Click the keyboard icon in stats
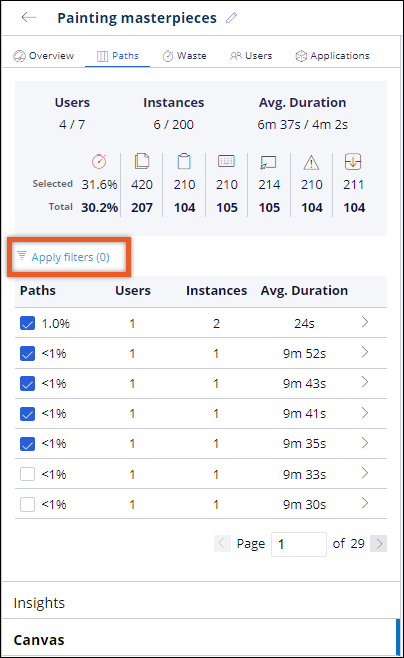 click(227, 161)
